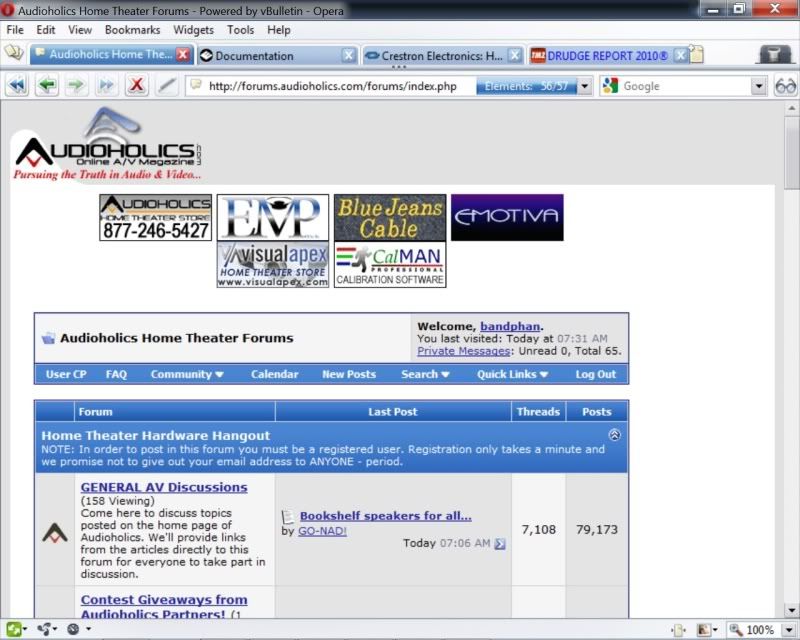Click the Opera Turbo status bar icon
Screen dimensions: 800x640
click(x=73, y=629)
